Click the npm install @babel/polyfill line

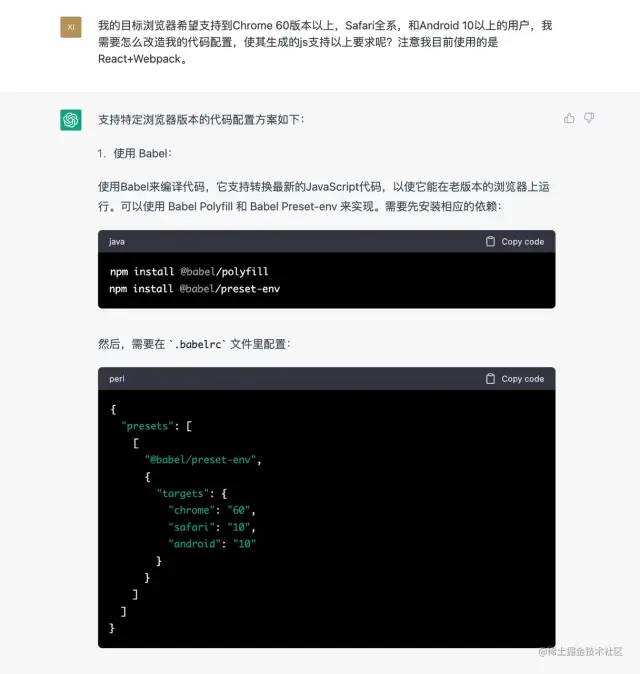[189, 272]
